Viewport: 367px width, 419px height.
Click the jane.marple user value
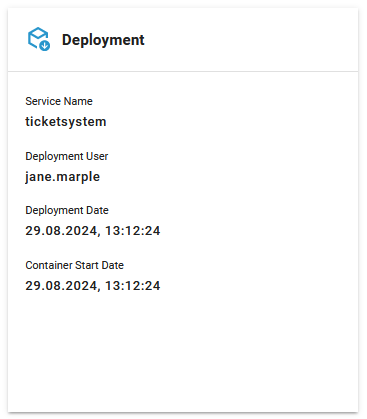pos(63,177)
